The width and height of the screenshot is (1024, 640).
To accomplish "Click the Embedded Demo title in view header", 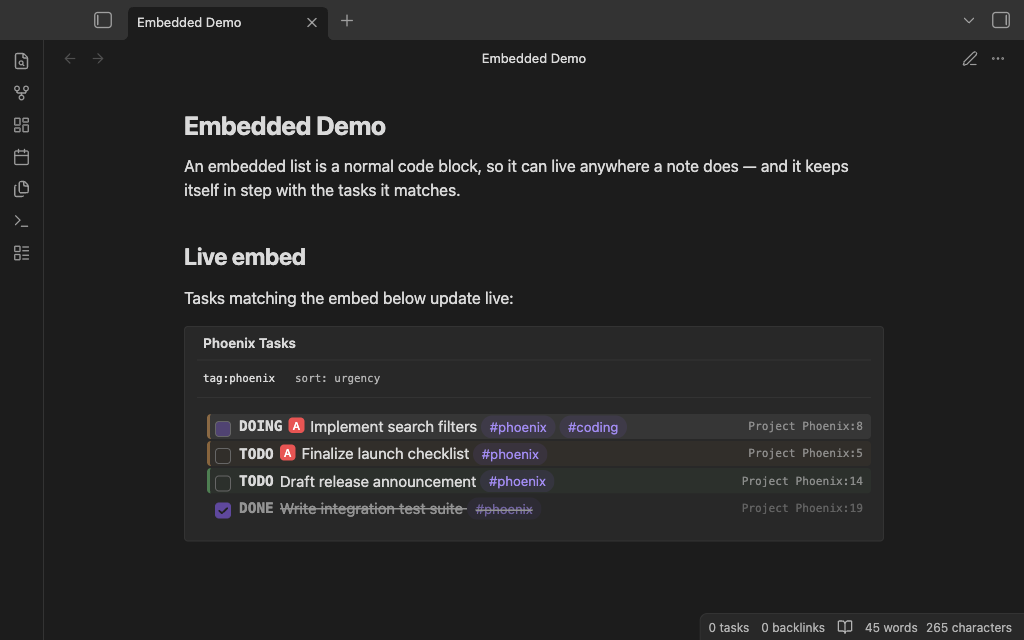I will coord(534,59).
